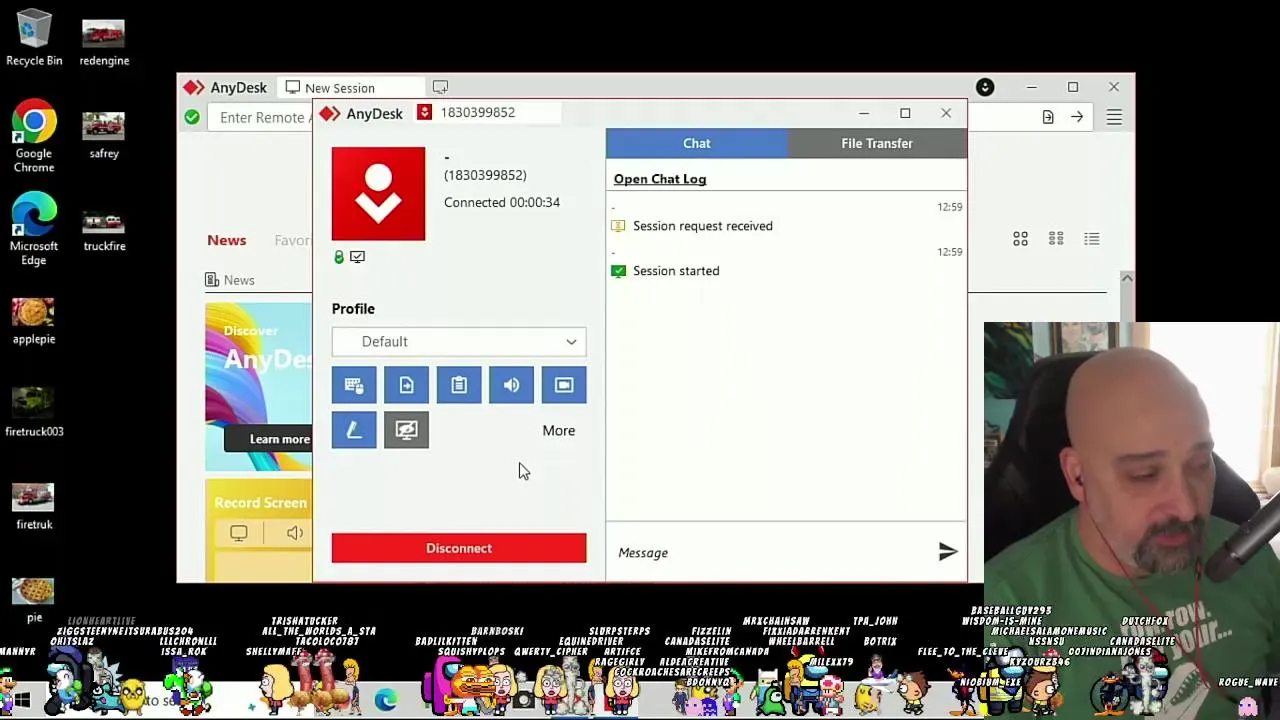
Task: Click the 'Connected 00:00:34' status text
Action: pos(502,202)
